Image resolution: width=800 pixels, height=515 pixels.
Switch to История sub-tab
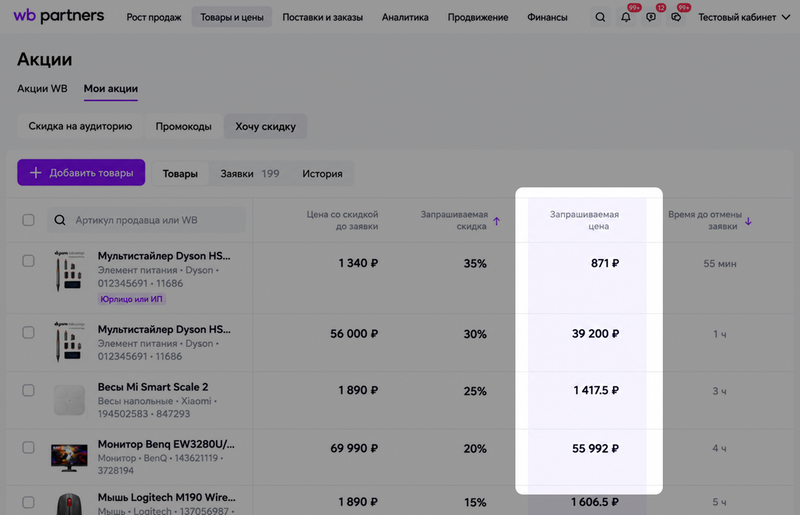point(322,174)
